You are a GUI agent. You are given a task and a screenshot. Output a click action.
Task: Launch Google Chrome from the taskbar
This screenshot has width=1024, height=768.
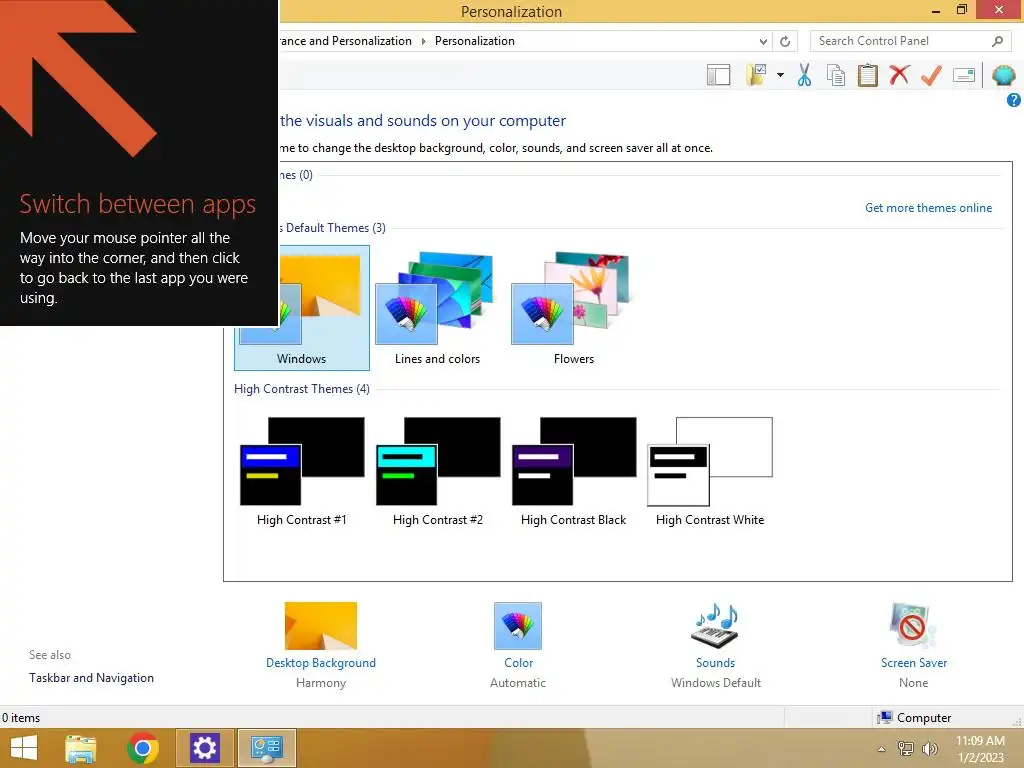[143, 748]
